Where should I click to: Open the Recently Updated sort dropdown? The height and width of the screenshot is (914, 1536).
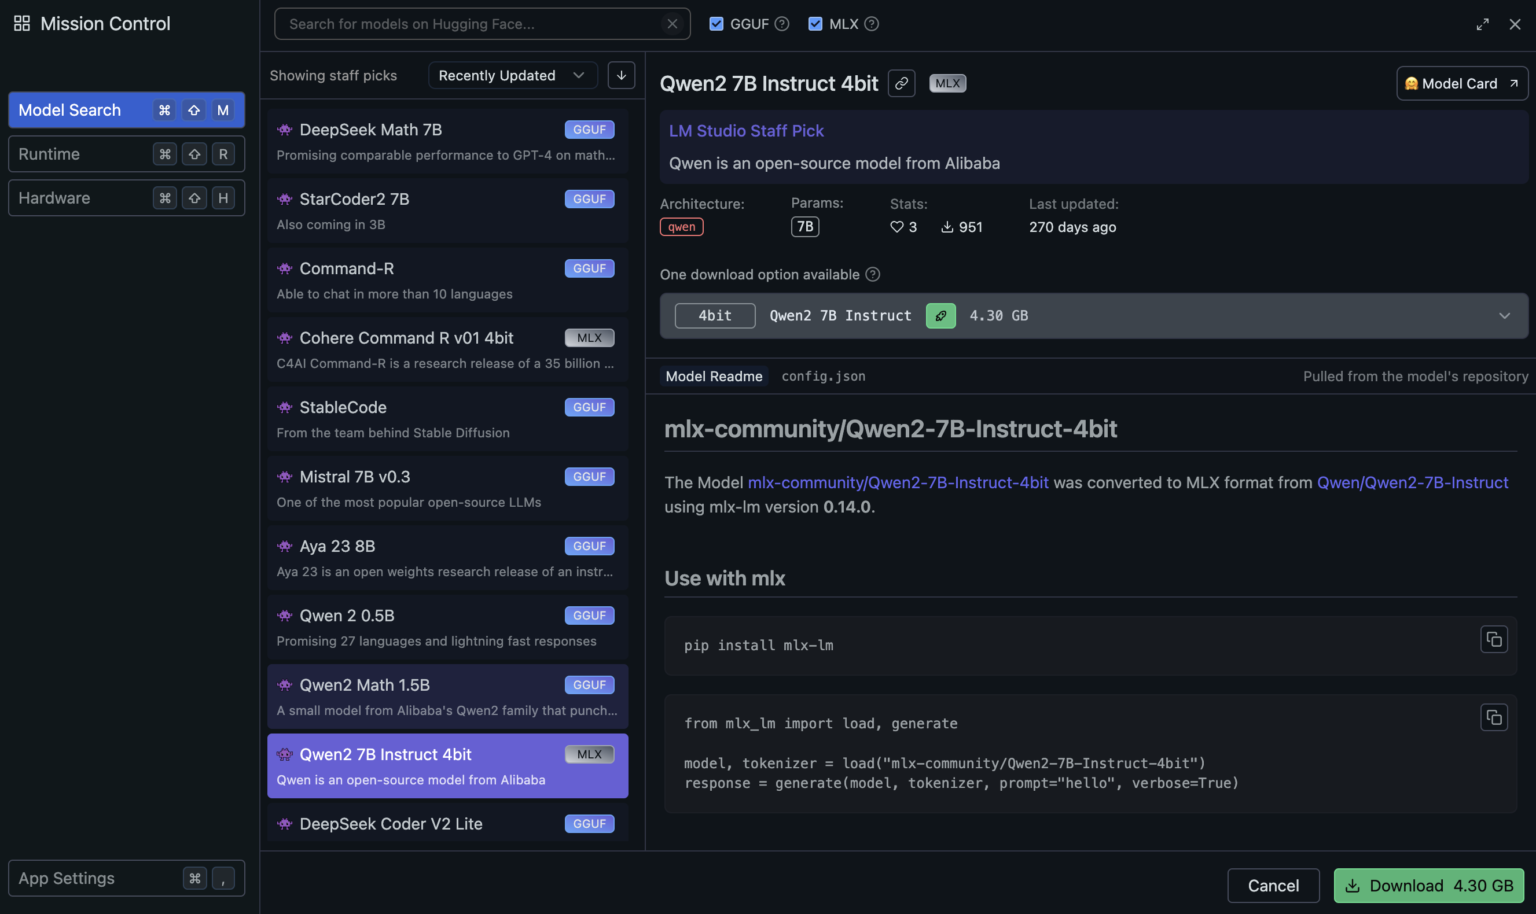[x=512, y=74]
